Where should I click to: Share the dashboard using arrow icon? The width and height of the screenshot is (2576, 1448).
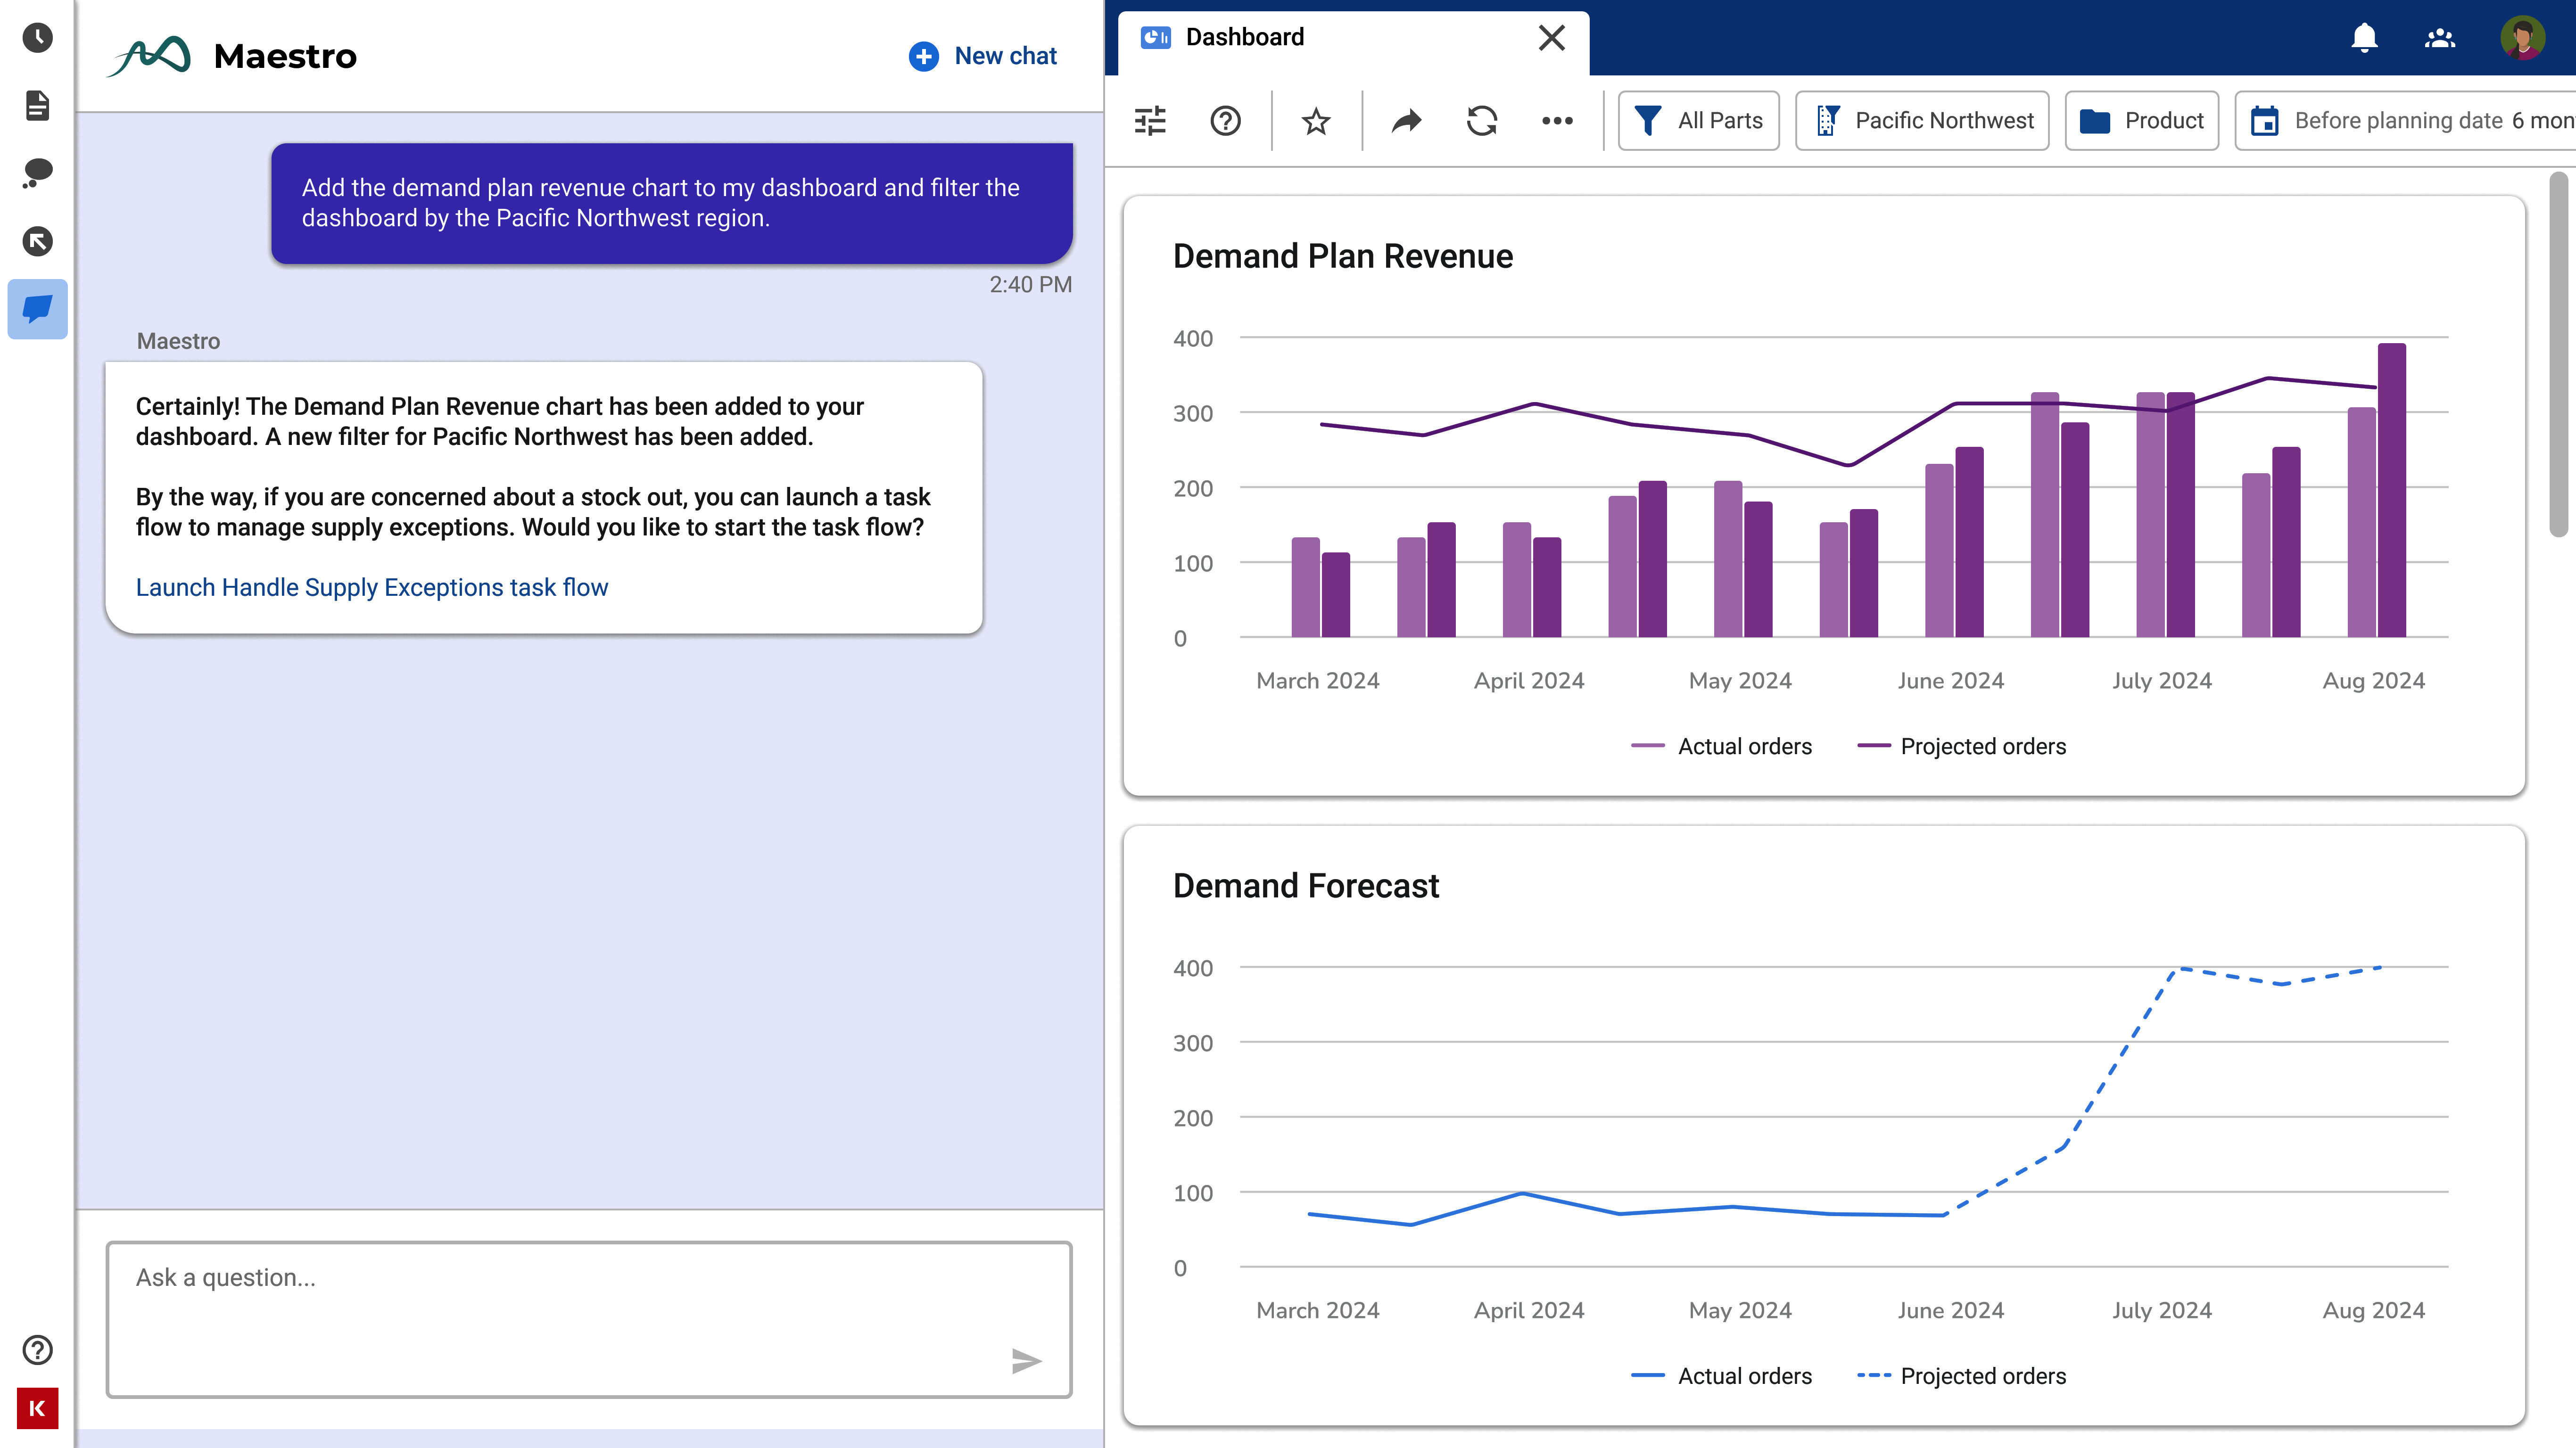1406,121
